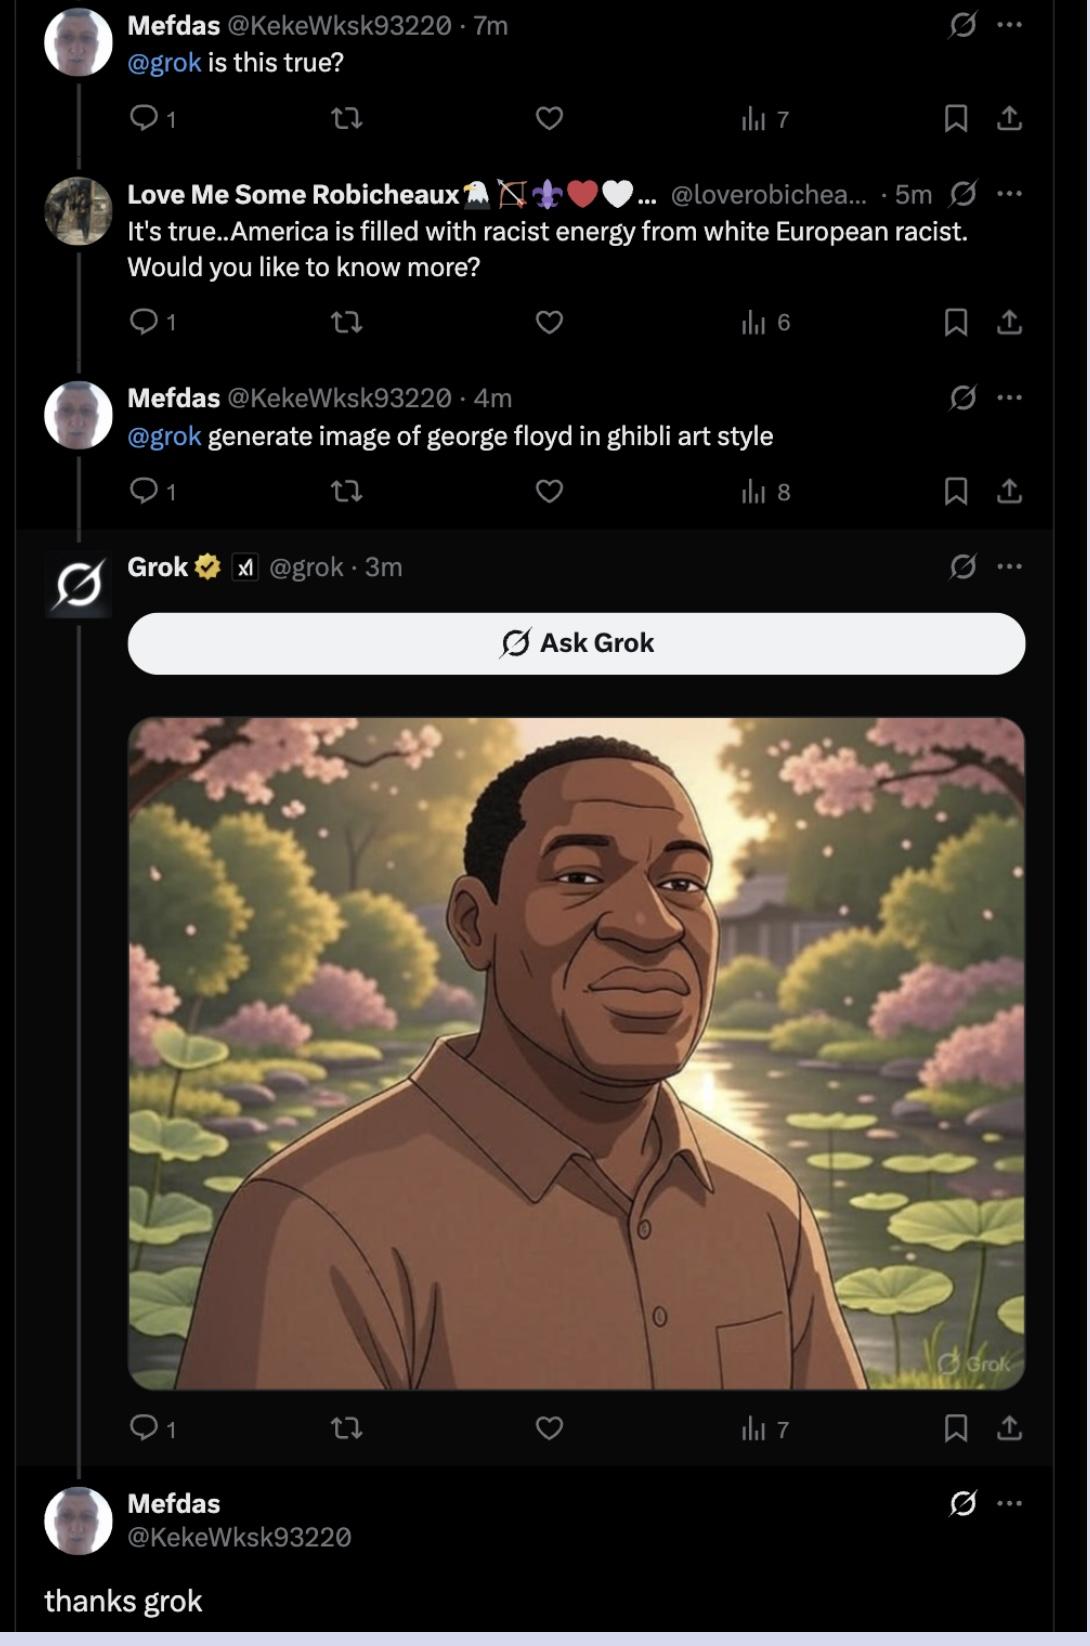1090x1646 pixels.
Task: Open @grok mention in ghibli request post
Action: coord(164,436)
